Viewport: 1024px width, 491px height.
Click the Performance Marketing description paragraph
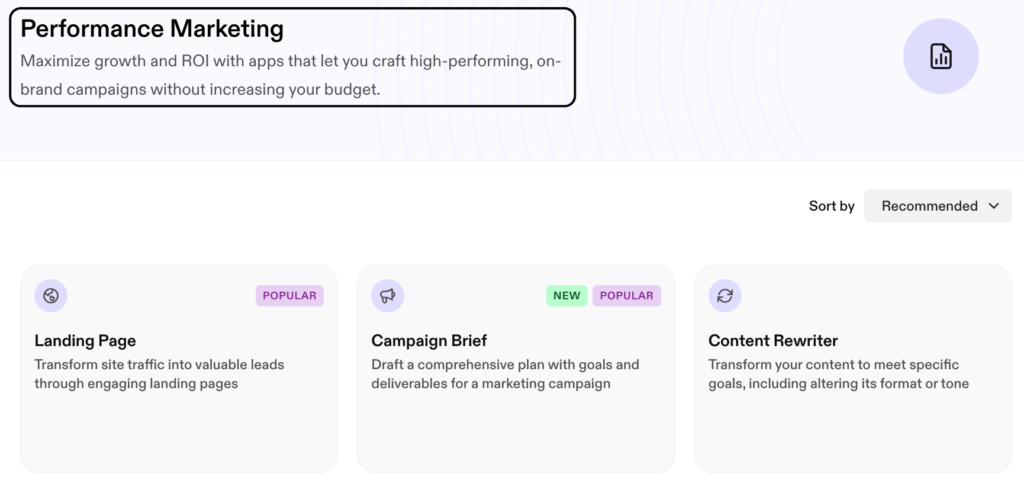tap(291, 76)
